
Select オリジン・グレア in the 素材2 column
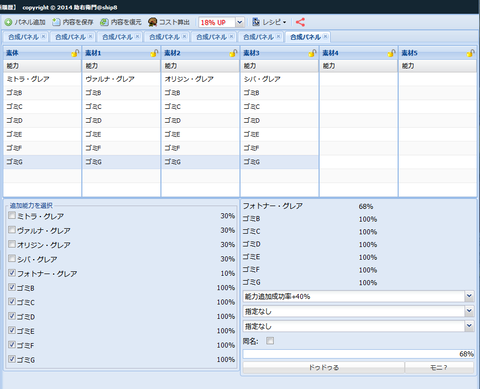pos(200,79)
